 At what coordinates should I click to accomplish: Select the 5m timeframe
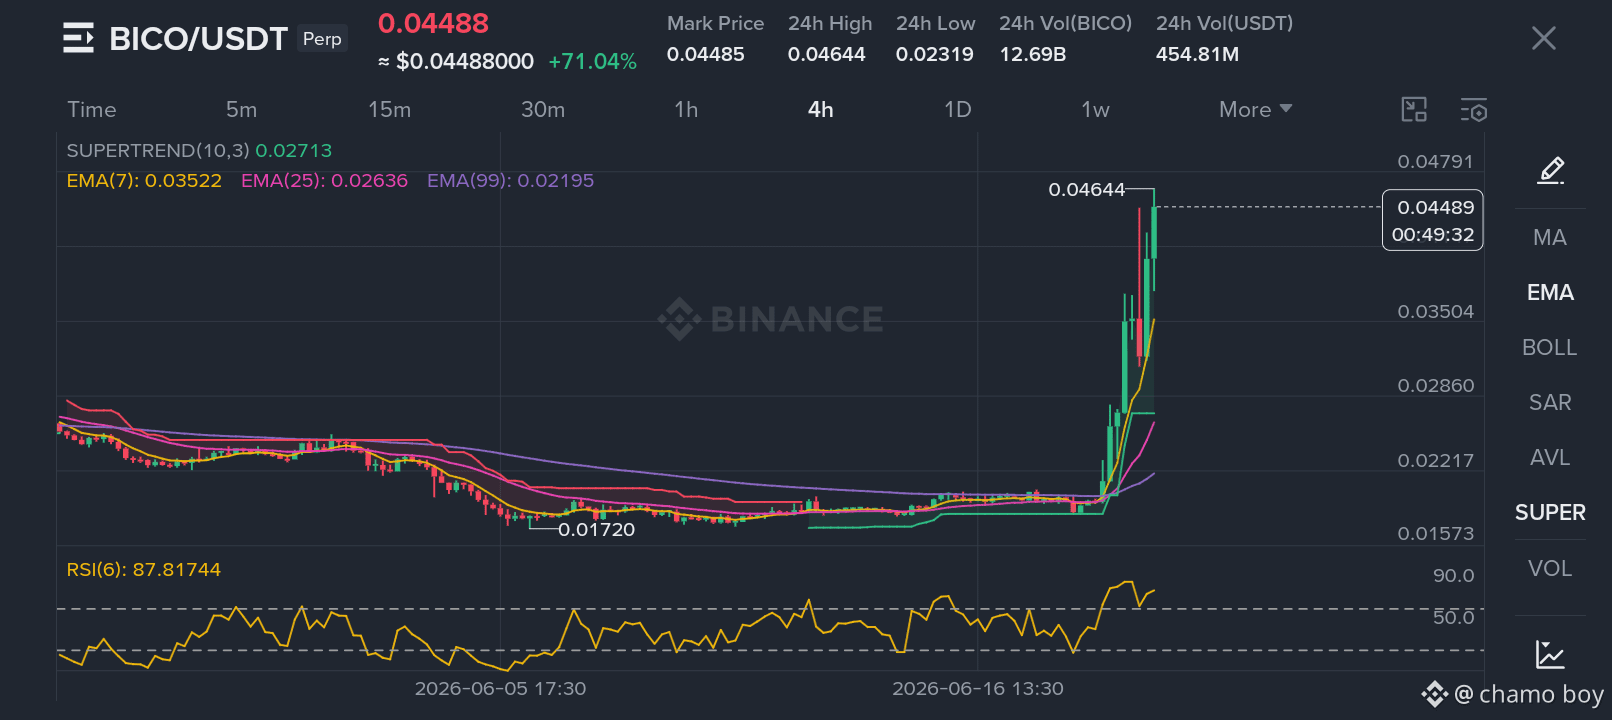pos(241,109)
